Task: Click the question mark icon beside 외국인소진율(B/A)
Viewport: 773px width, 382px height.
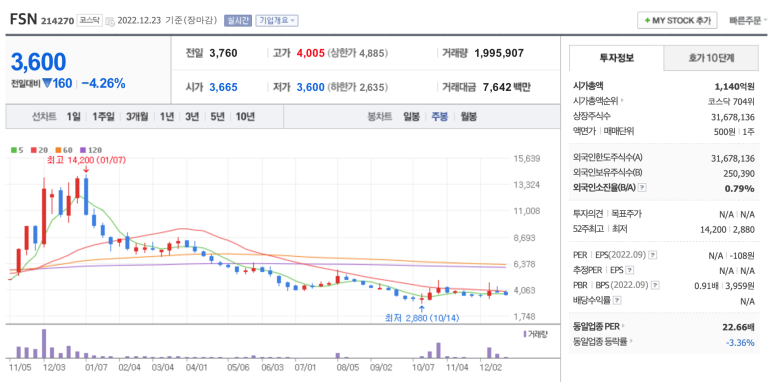Action: (x=642, y=188)
